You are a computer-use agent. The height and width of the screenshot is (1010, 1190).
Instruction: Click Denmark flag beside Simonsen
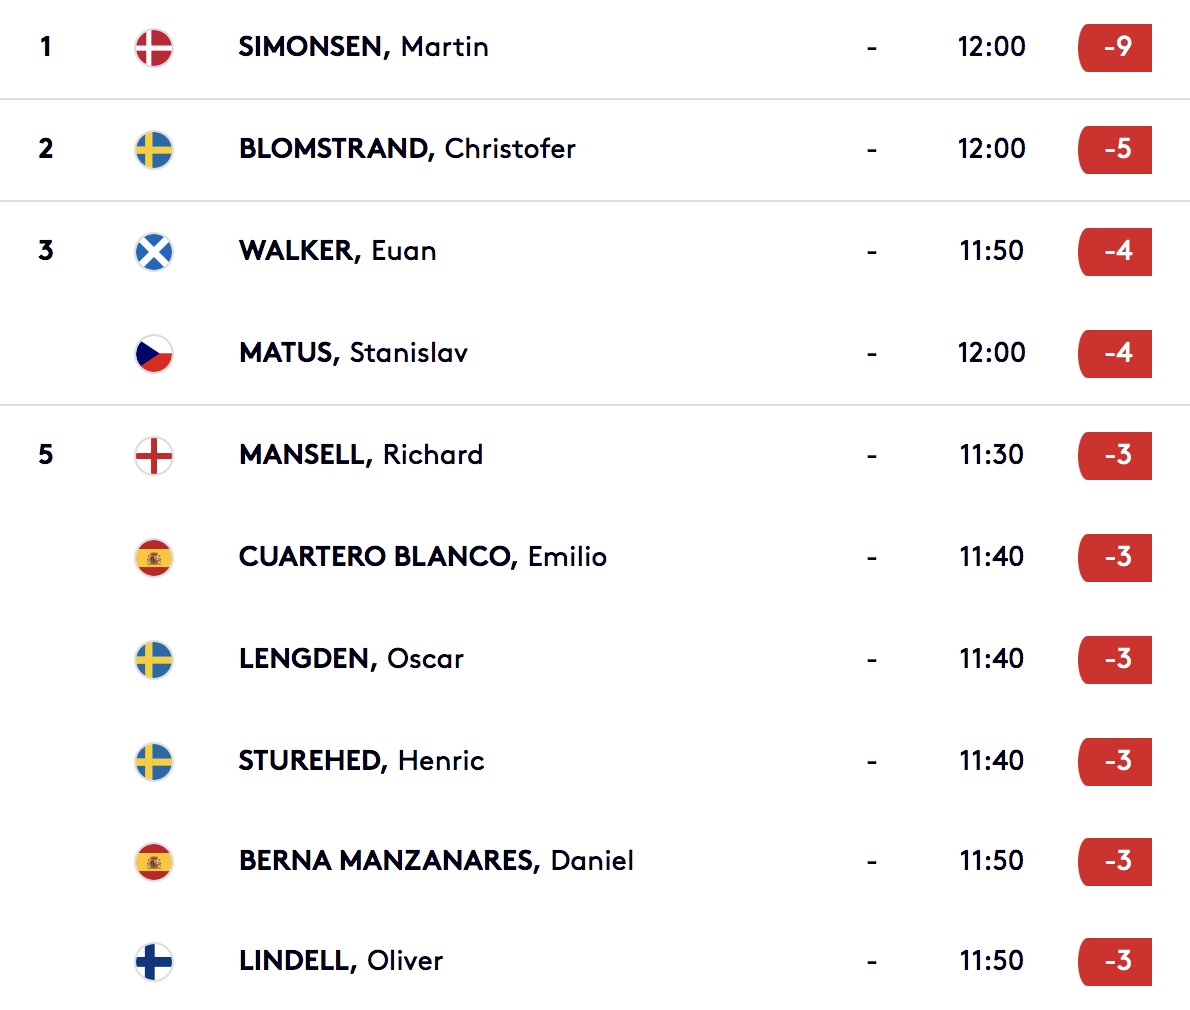154,48
